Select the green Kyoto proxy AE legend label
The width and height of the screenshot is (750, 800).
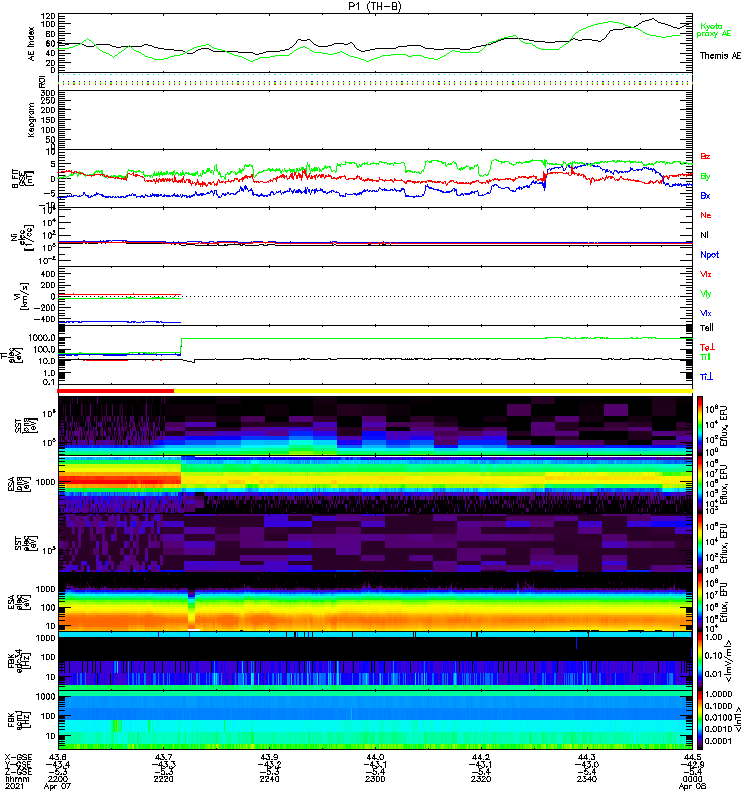point(714,30)
